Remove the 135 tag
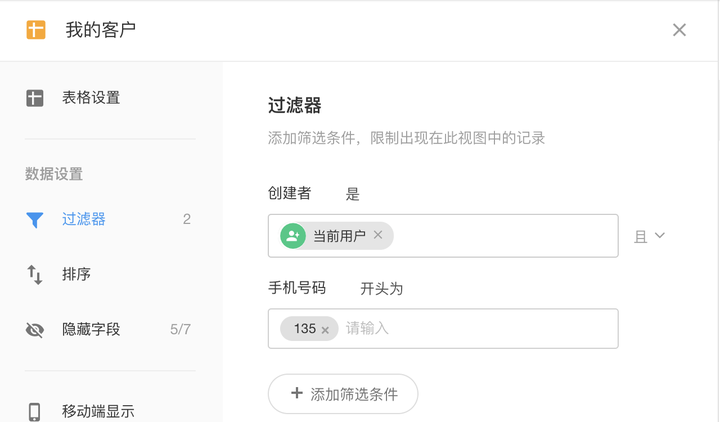This screenshot has width=720, height=422. point(325,329)
